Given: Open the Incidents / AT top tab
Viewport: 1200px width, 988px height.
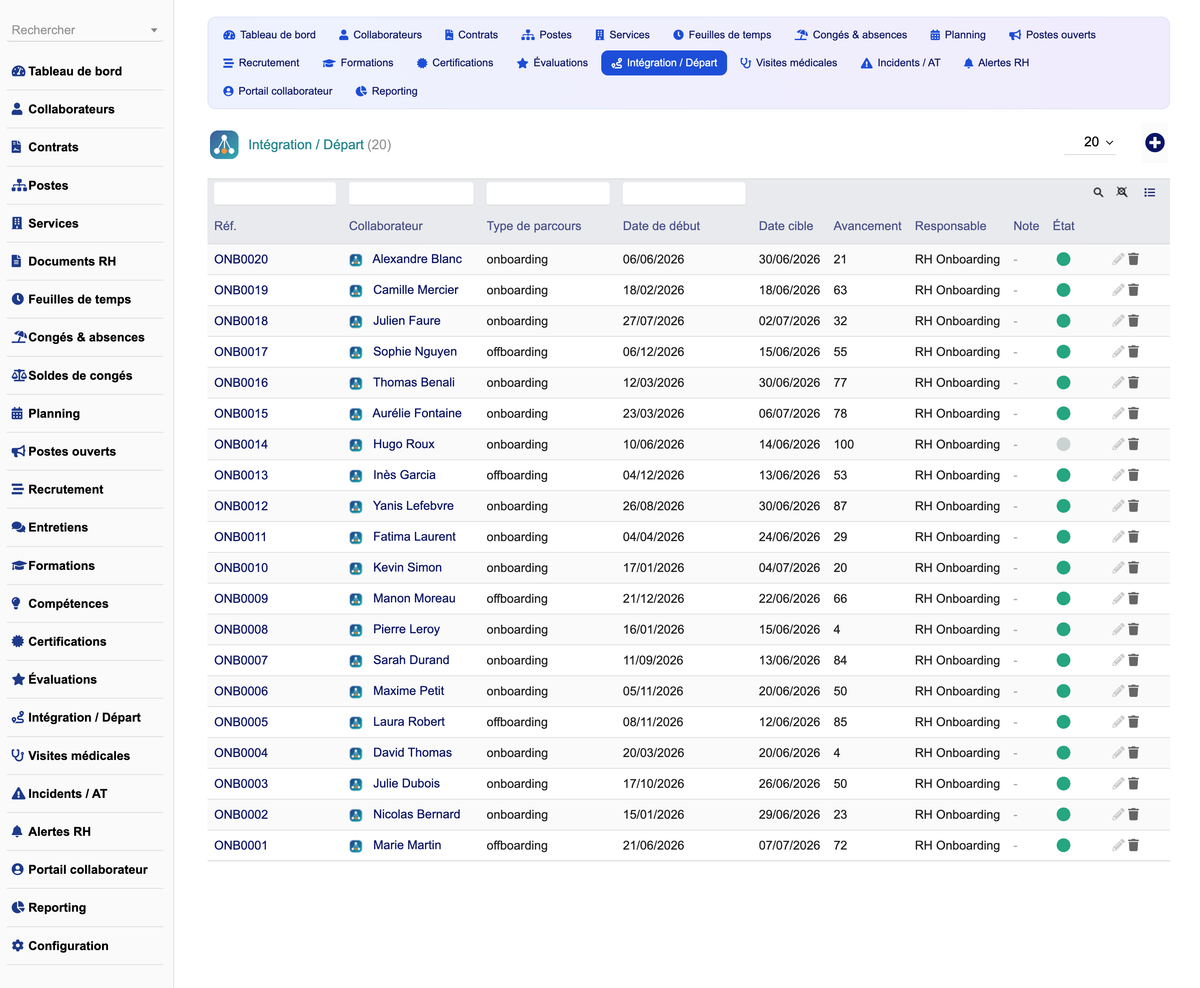Looking at the screenshot, I should click(900, 63).
